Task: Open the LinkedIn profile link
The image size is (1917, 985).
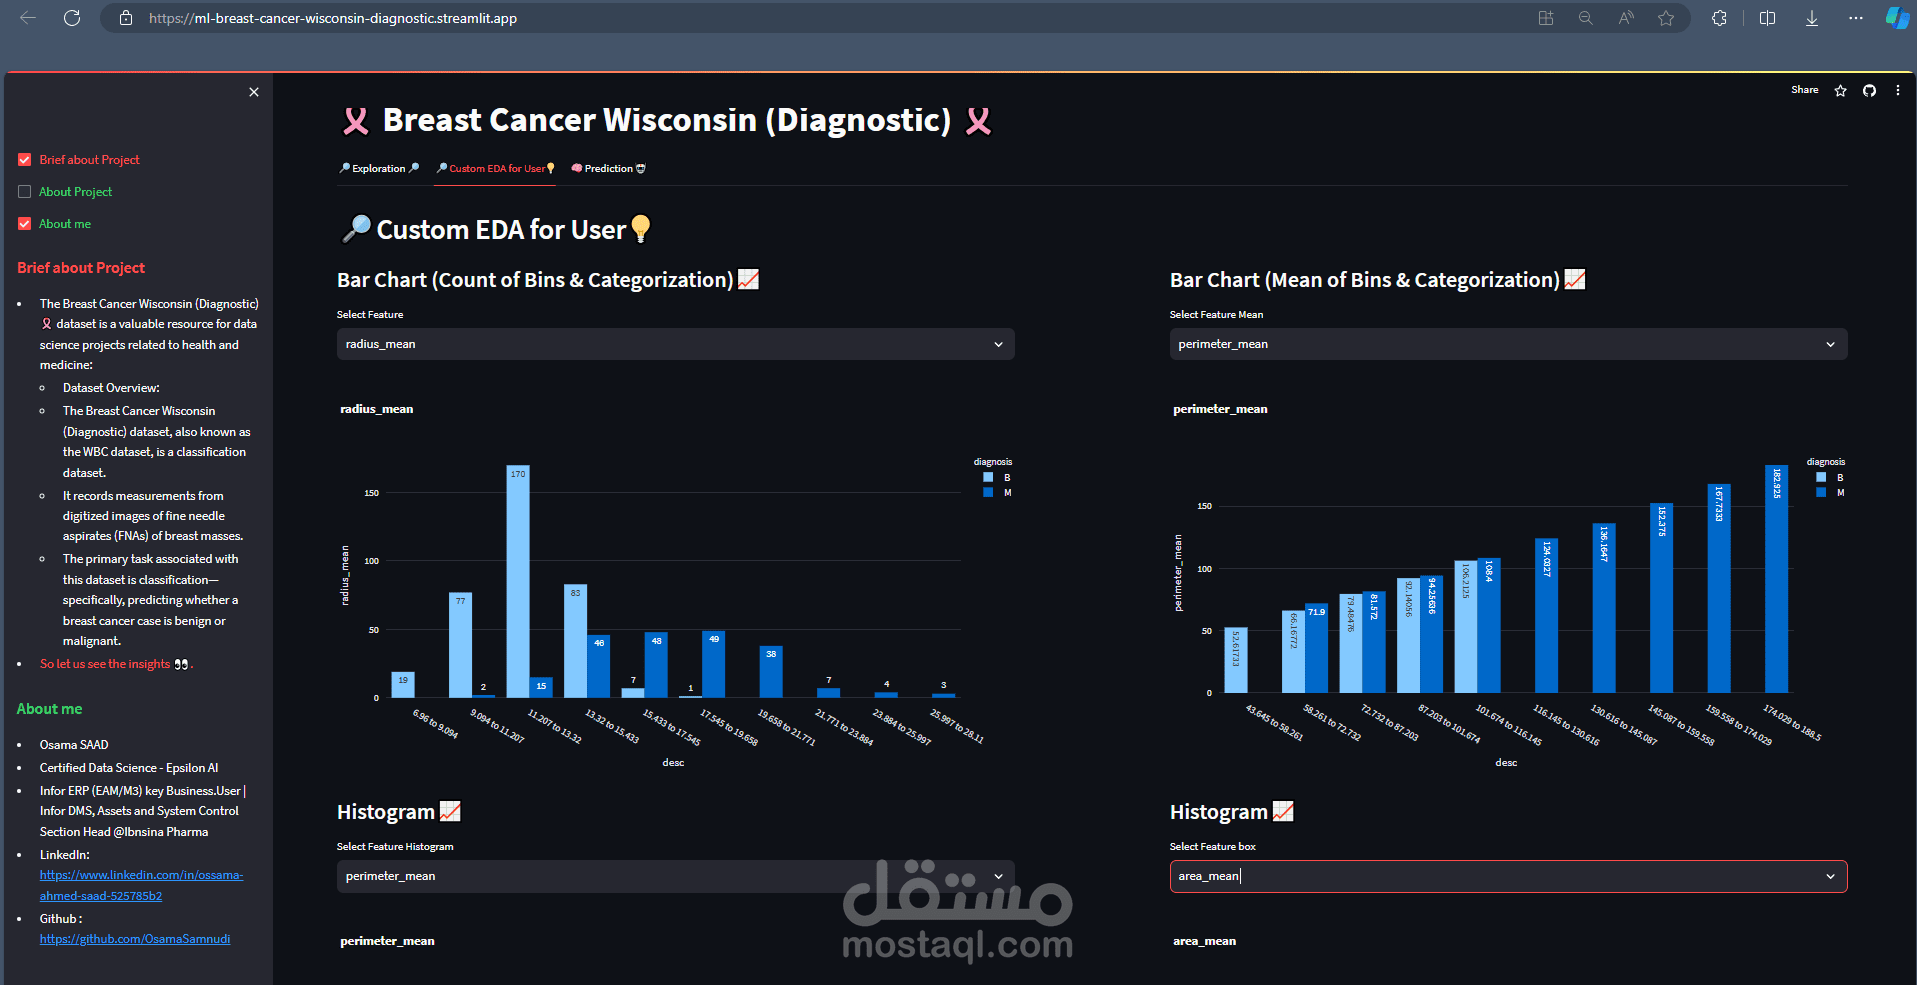Action: 141,885
